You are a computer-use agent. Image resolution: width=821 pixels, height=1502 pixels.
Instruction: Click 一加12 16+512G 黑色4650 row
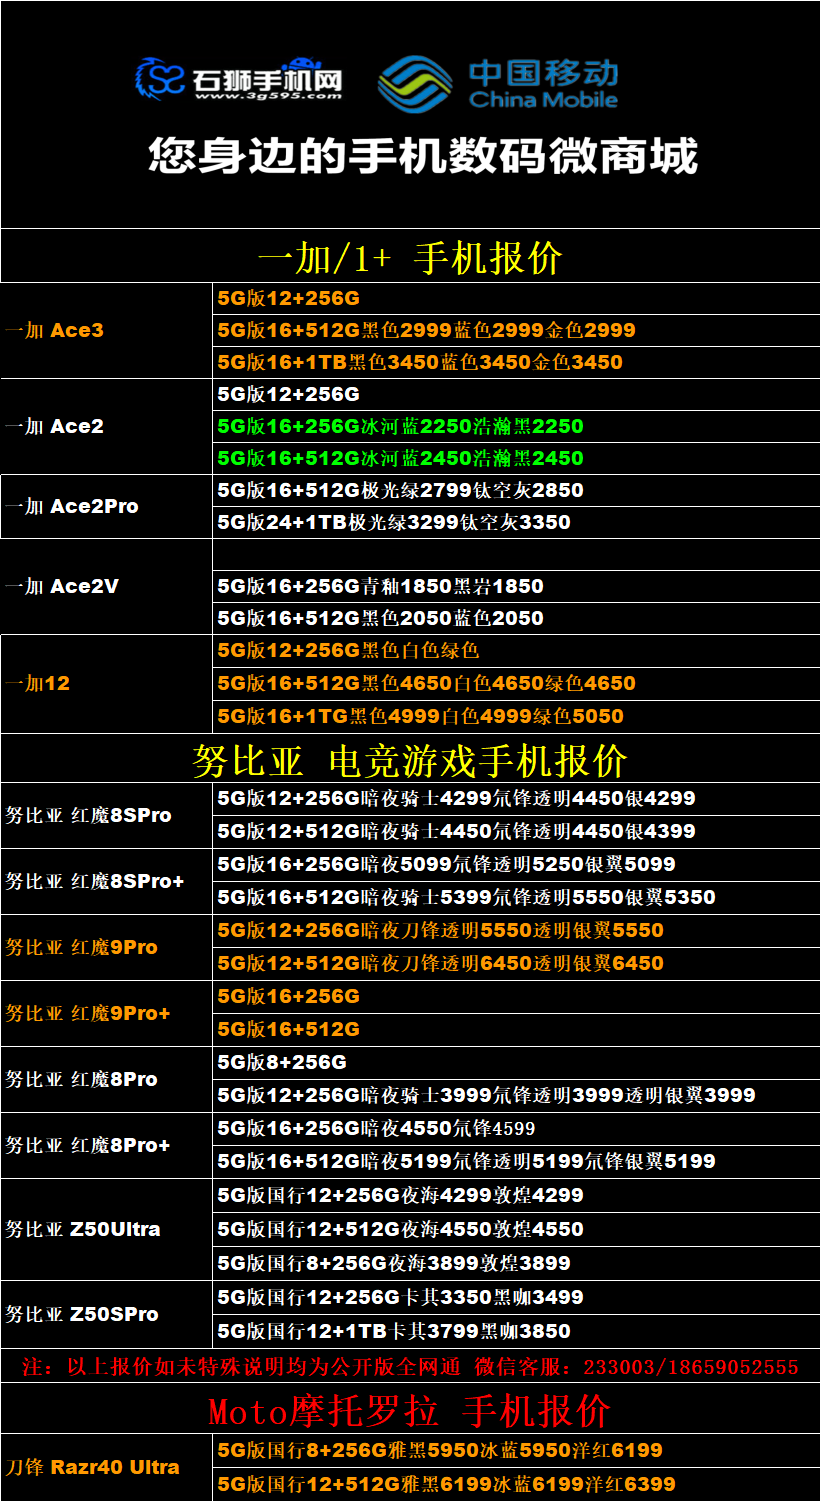click(517, 683)
